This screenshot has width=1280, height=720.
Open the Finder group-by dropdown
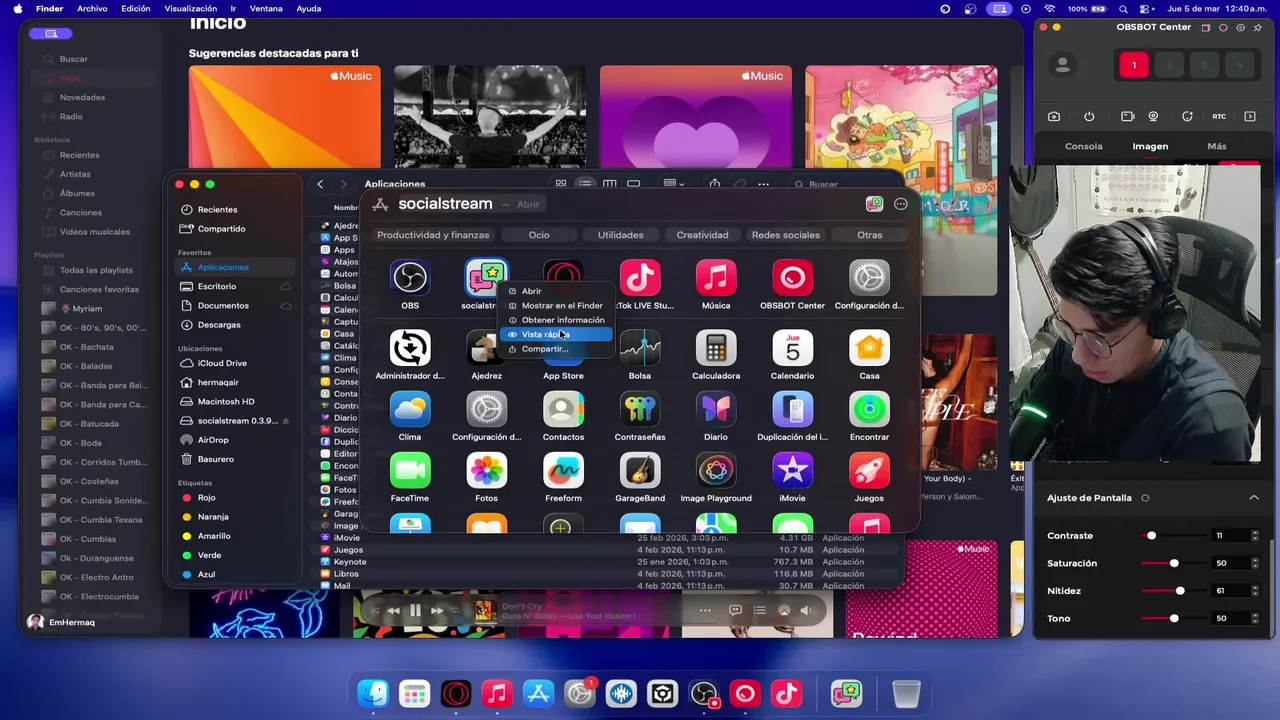click(674, 184)
